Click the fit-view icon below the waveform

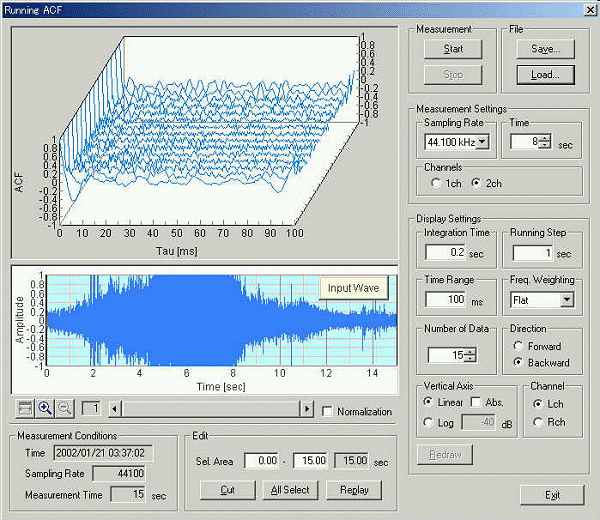25,408
